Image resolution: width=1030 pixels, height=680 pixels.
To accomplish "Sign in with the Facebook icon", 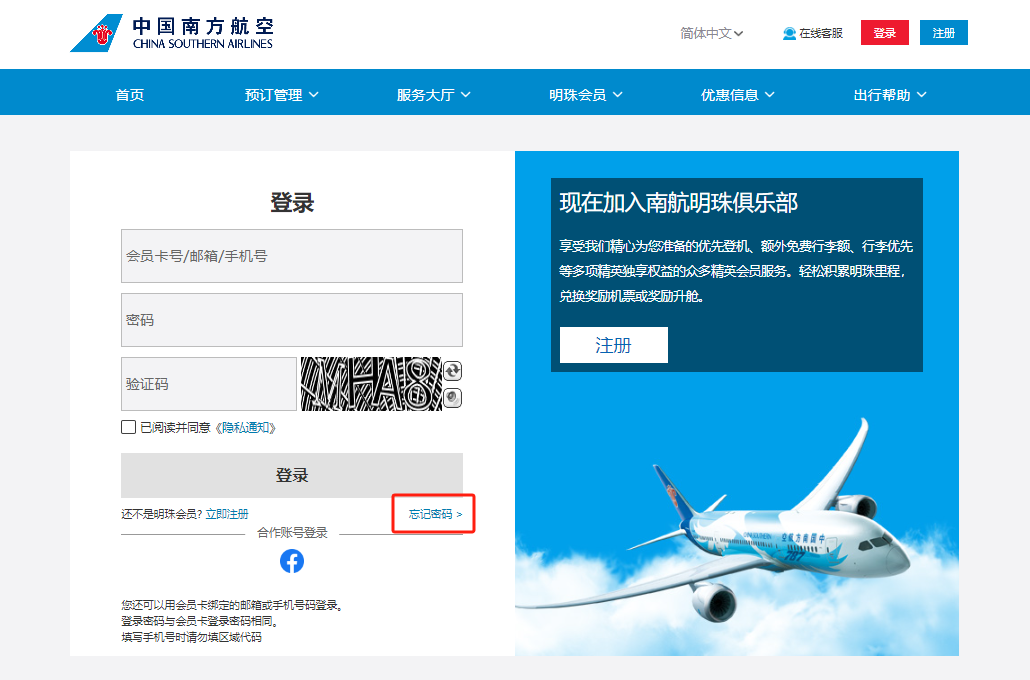I will click(x=292, y=561).
